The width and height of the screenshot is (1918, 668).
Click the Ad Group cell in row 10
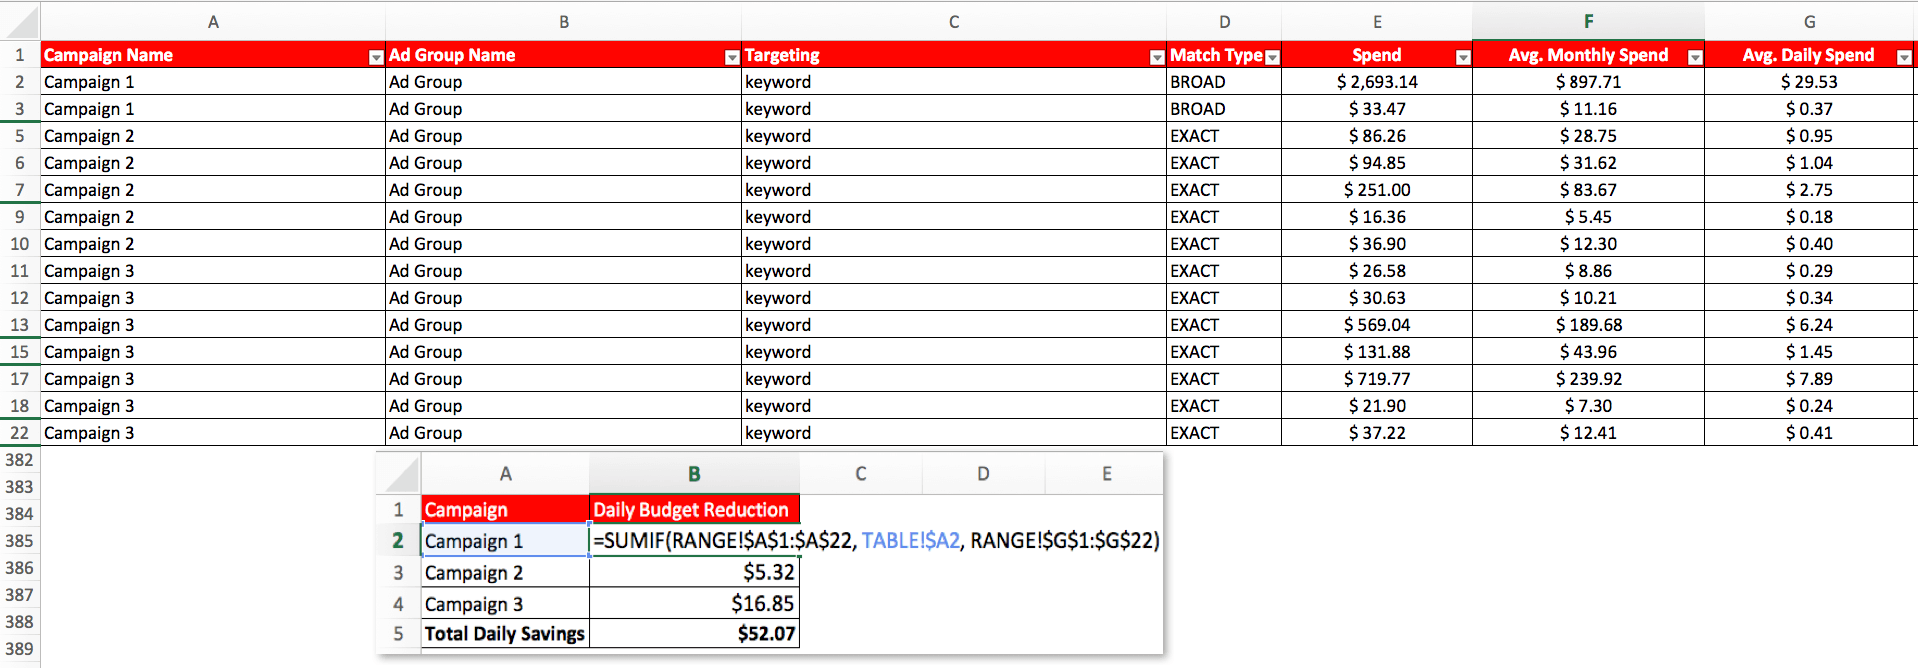[x=564, y=244]
